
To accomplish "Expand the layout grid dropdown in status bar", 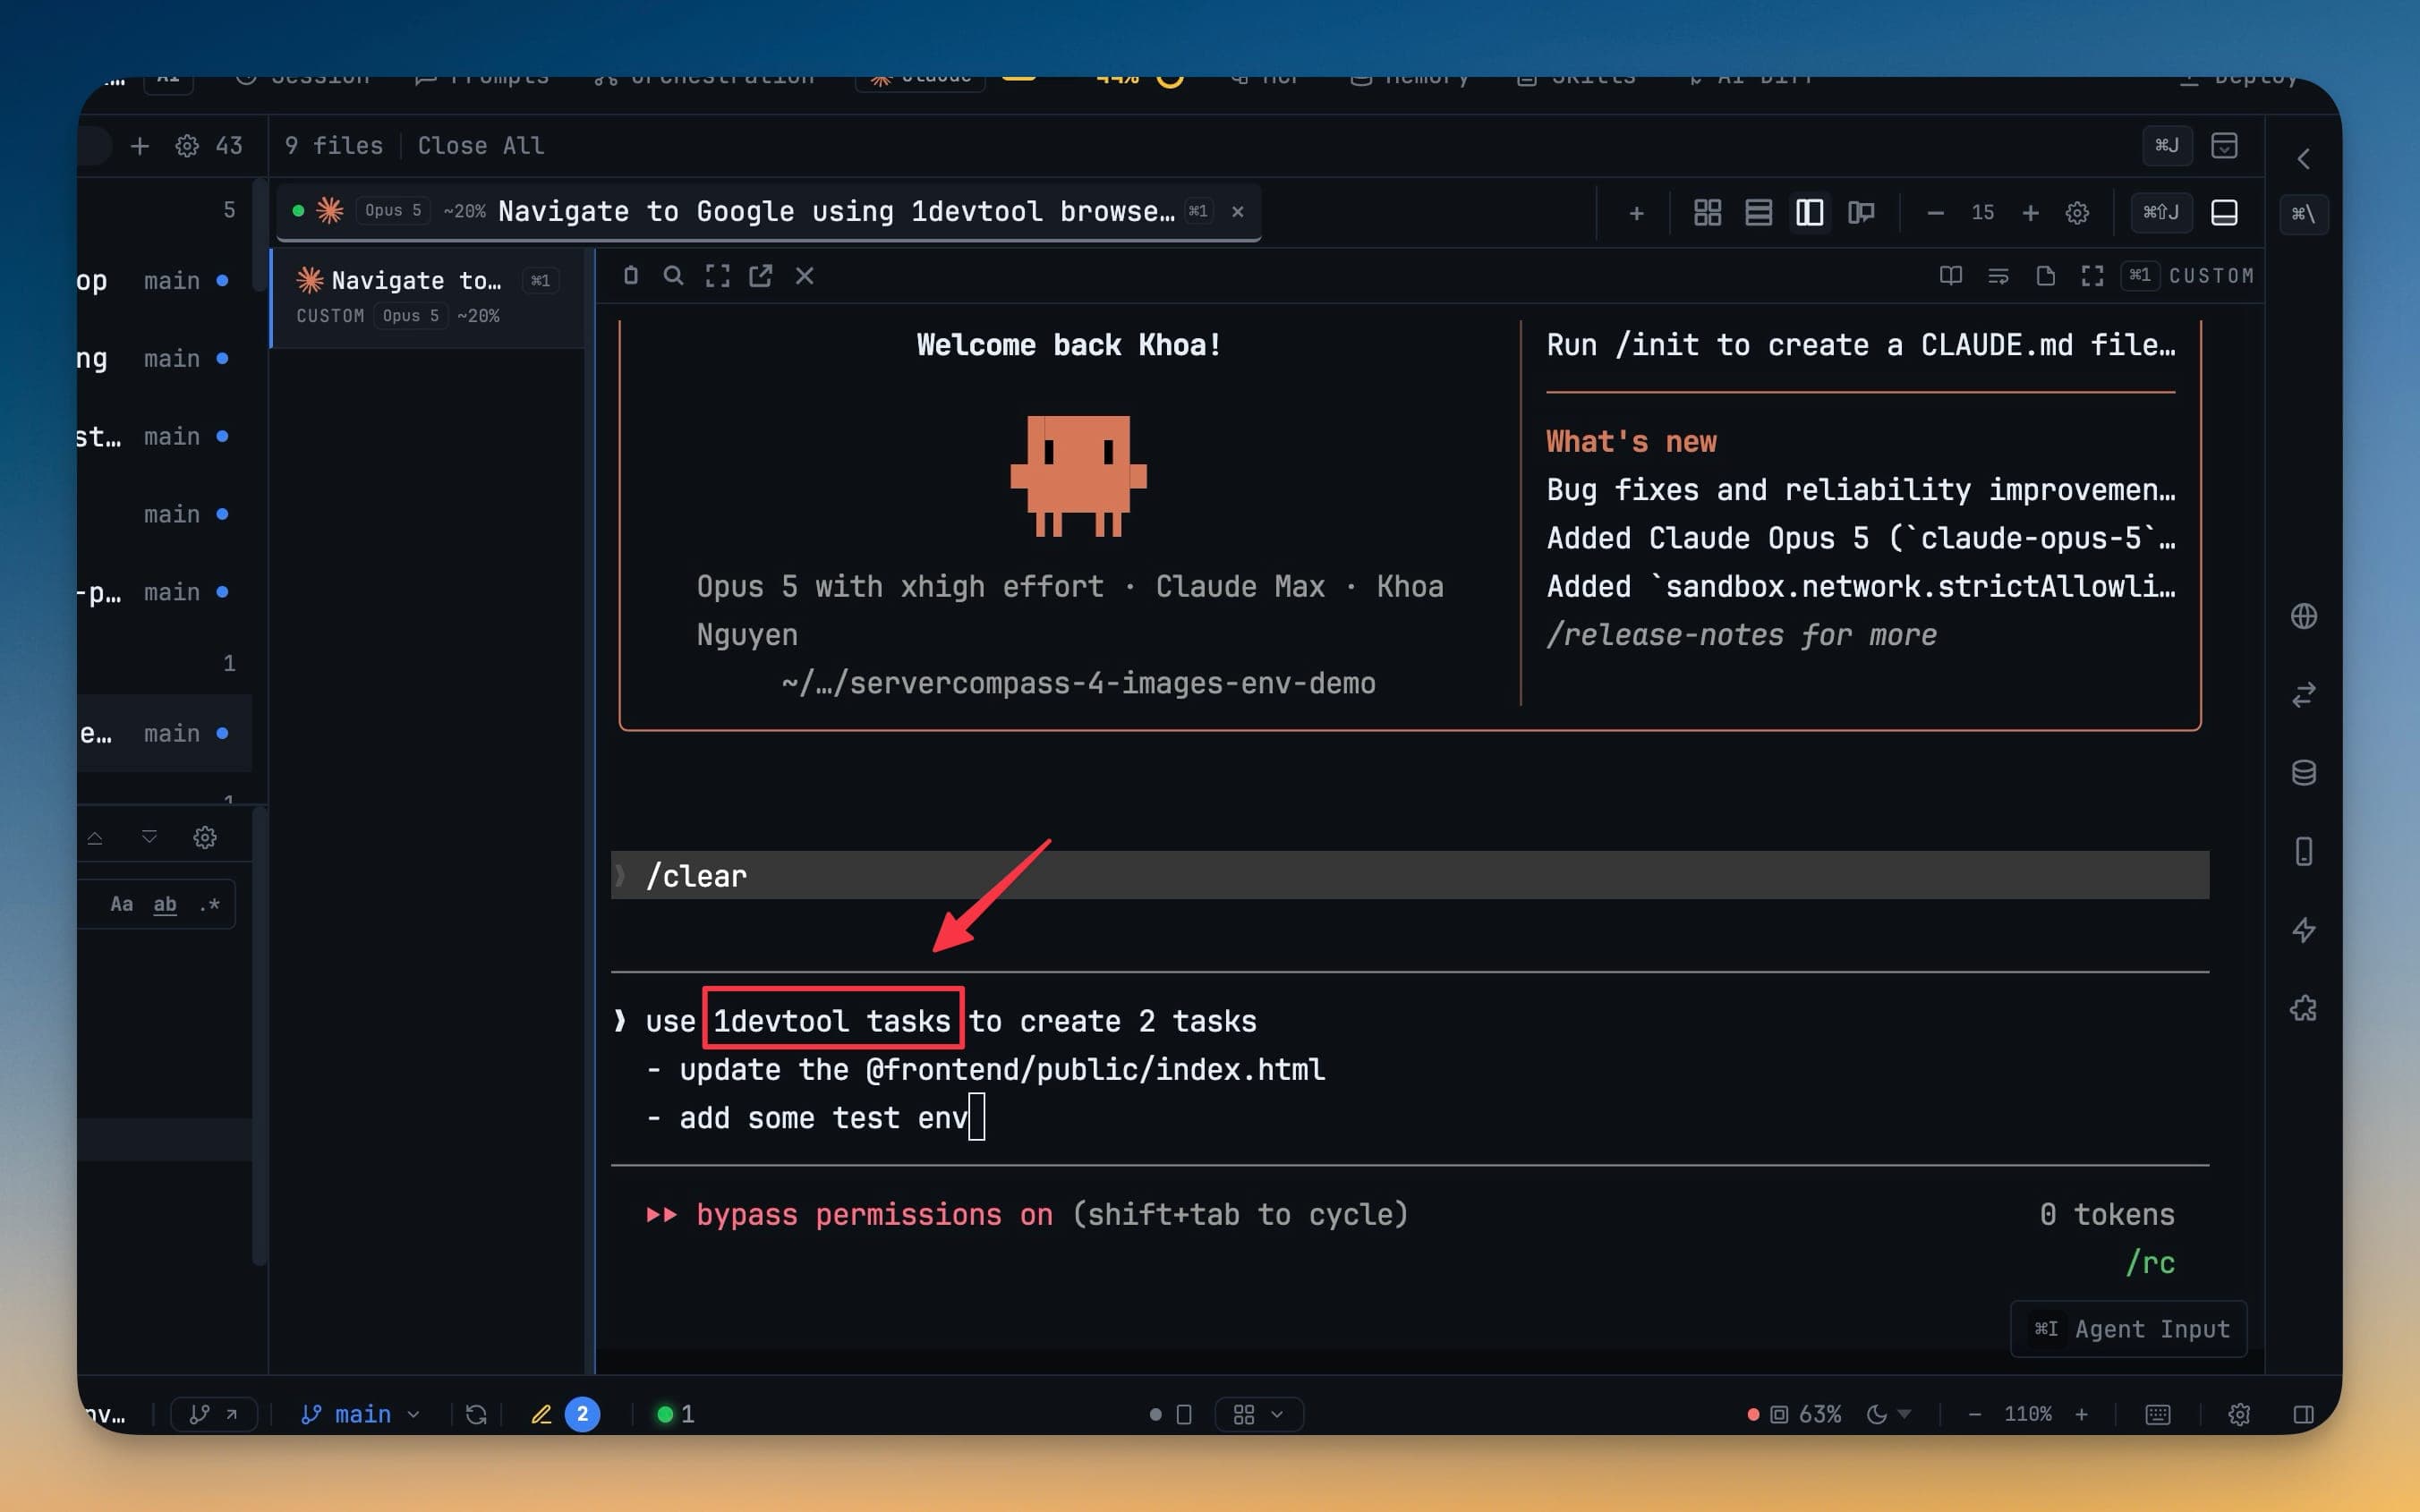I will [x=1258, y=1414].
